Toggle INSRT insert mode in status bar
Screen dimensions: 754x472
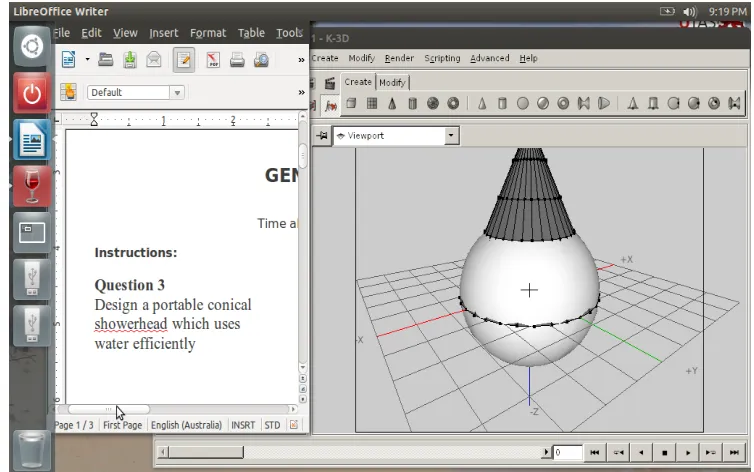click(x=243, y=425)
